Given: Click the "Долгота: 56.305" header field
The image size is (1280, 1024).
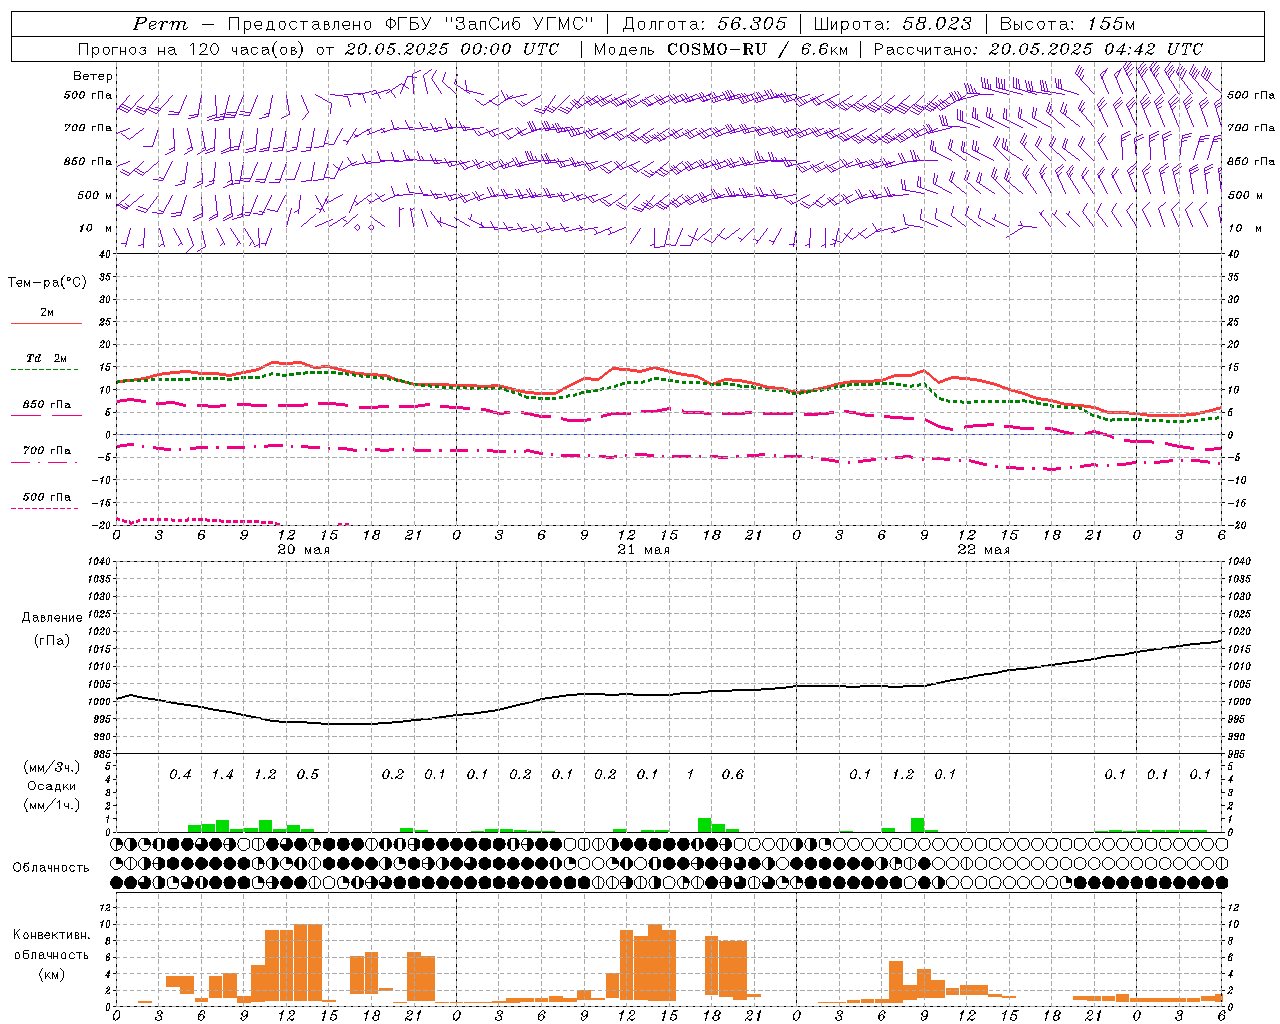Looking at the screenshot, I should click(705, 24).
